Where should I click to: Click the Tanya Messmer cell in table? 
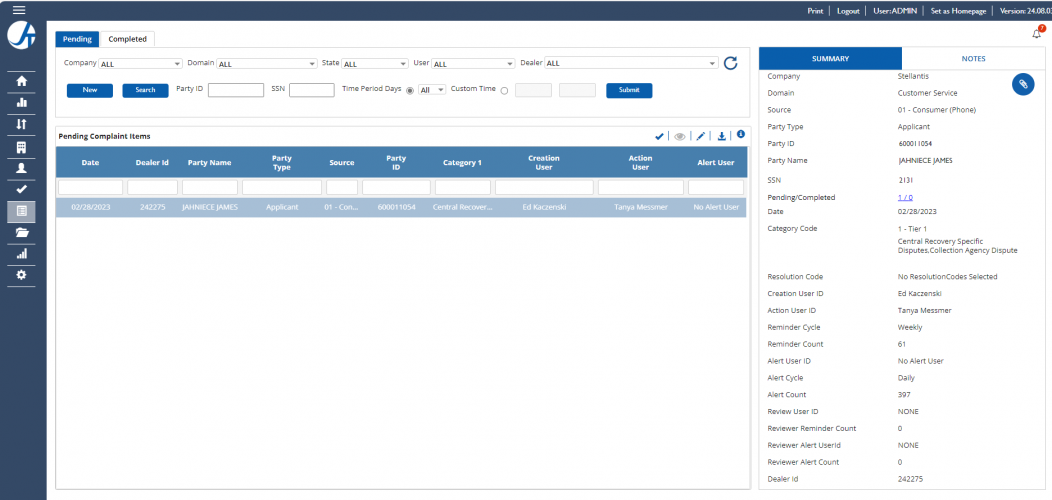641,207
